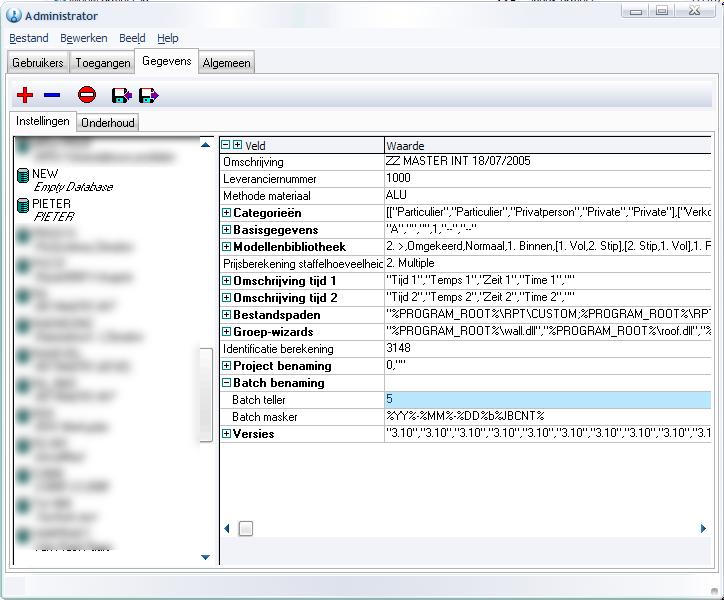The image size is (724, 600).
Task: Click the Batch teller label
Action: 259,400
